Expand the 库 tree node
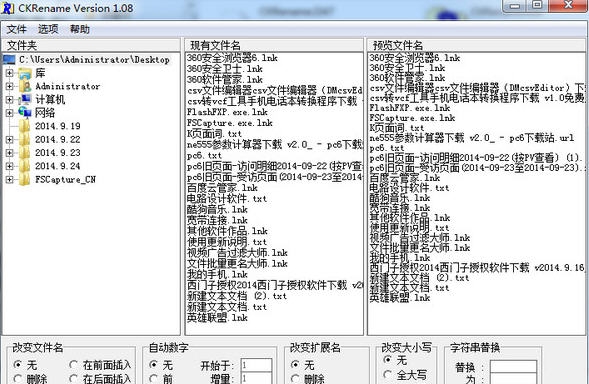 9,73
